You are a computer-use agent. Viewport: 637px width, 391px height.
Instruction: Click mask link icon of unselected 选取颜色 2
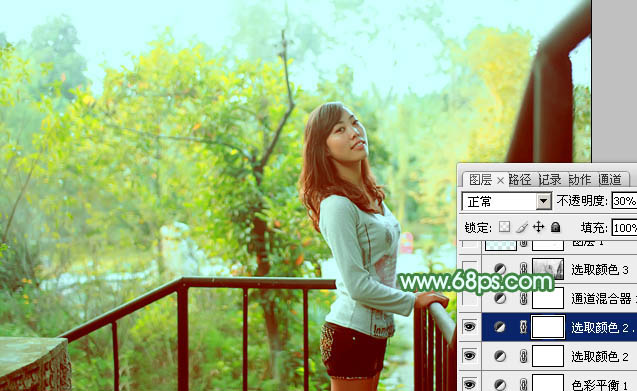click(524, 356)
